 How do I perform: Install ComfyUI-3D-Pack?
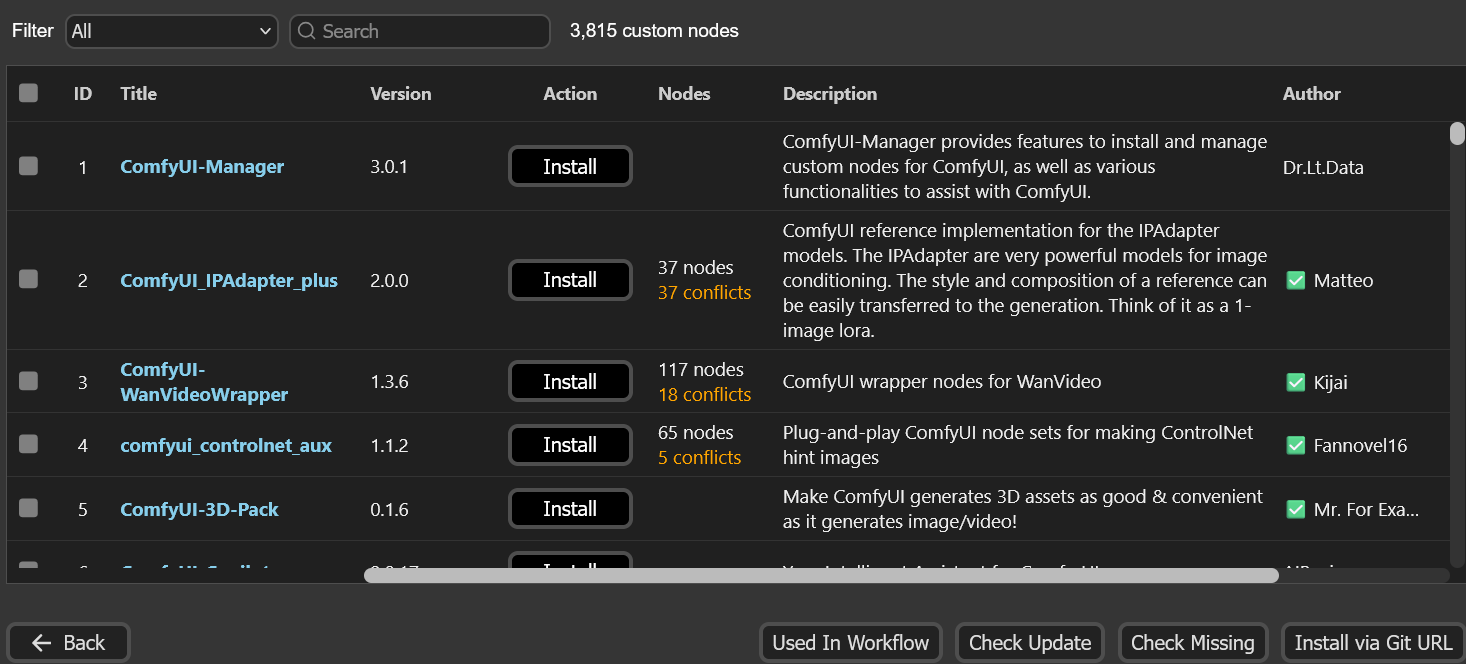tap(570, 509)
